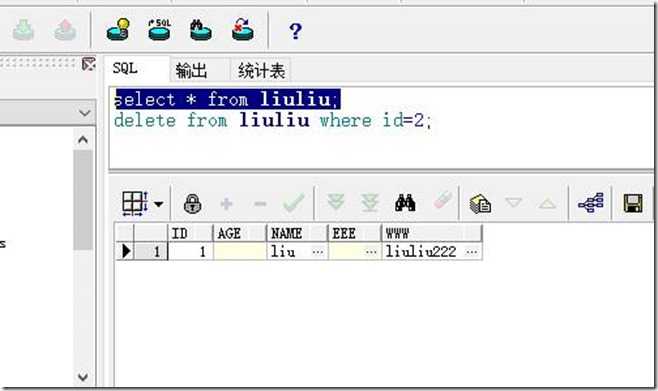
Task: Expand the left panel dropdown chevron
Action: click(85, 112)
